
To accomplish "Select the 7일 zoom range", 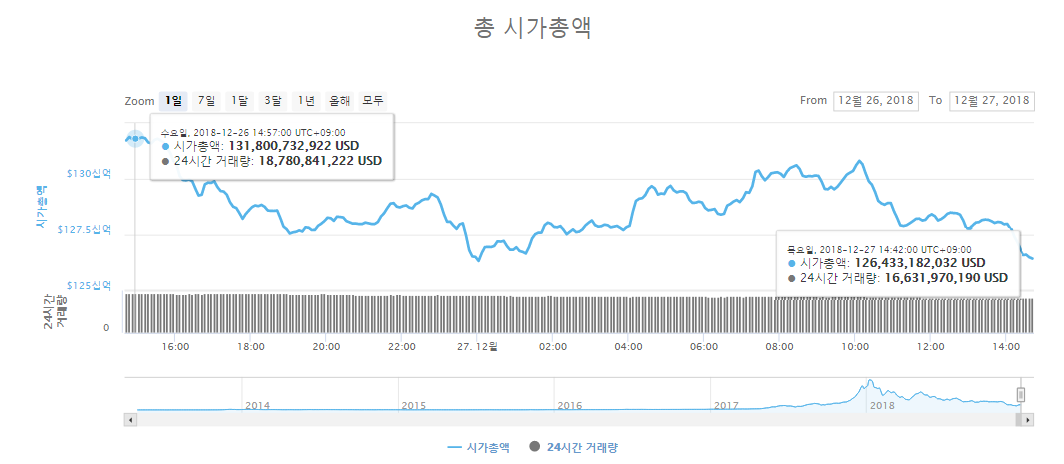I will coord(206,101).
